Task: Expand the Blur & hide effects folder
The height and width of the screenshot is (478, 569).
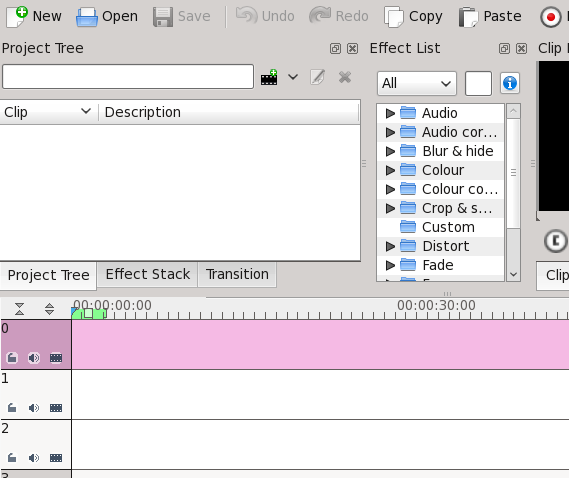Action: coord(390,151)
